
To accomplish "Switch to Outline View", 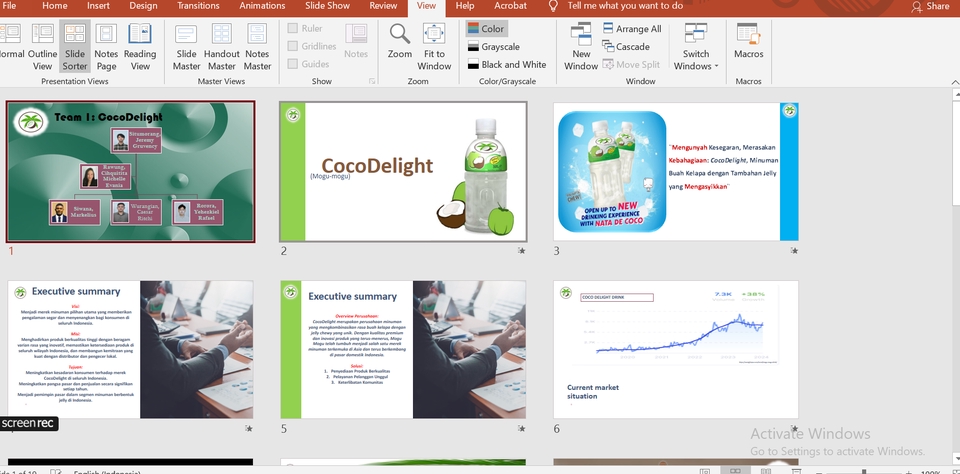I will (42, 47).
